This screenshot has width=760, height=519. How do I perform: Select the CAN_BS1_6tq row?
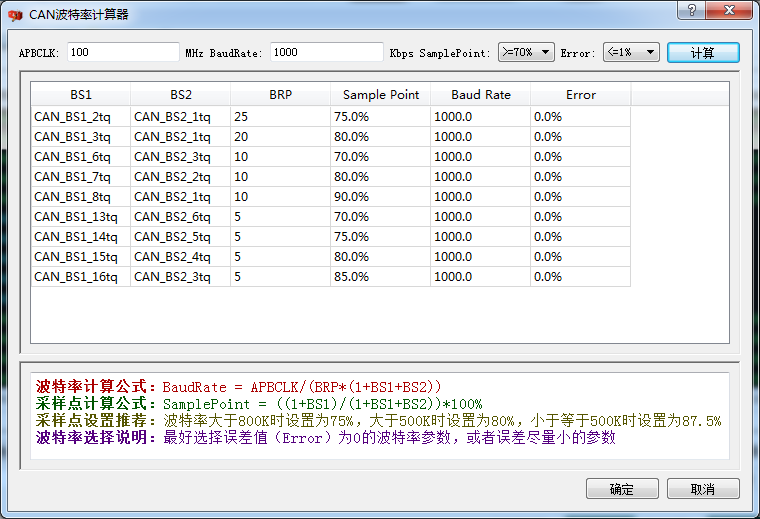tap(331, 157)
